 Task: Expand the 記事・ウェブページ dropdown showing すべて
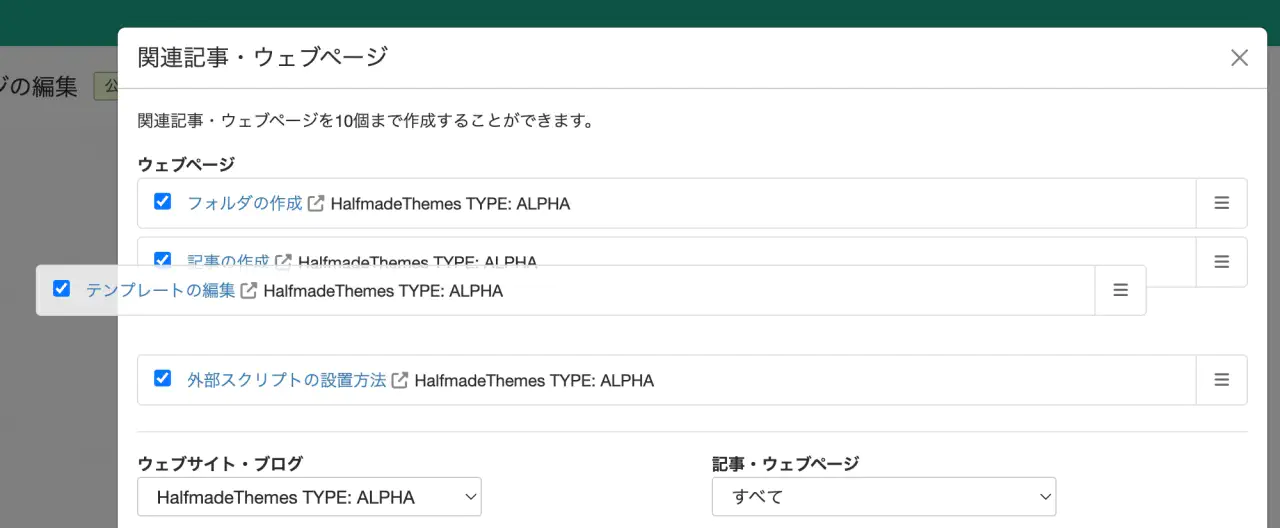(x=883, y=497)
